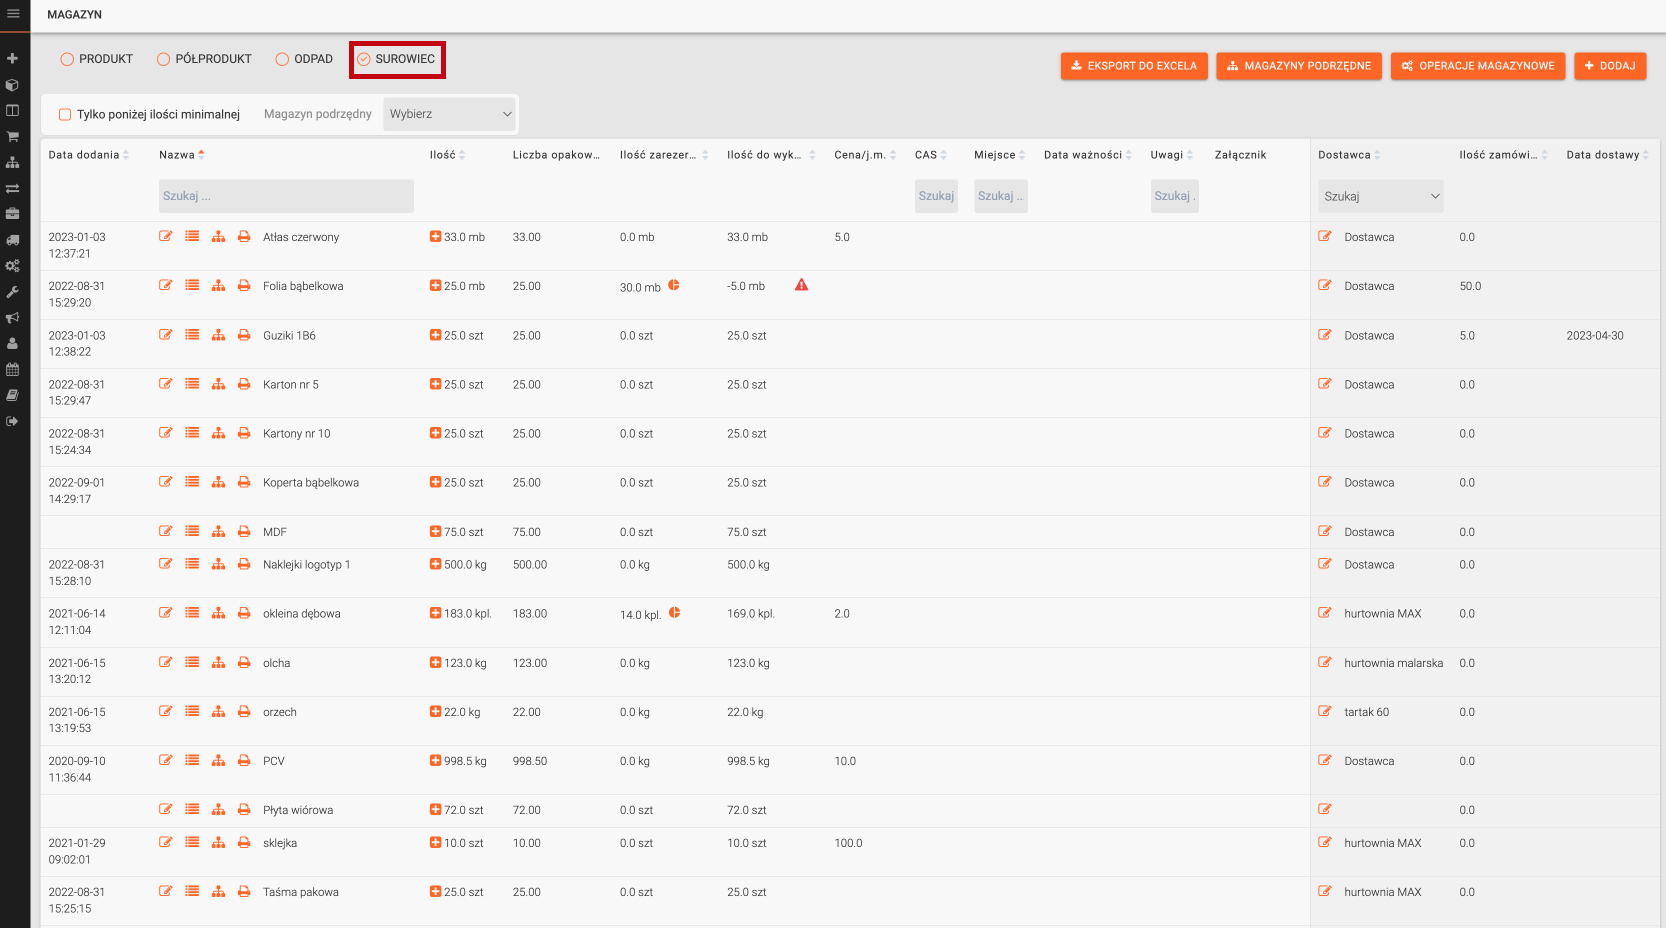The width and height of the screenshot is (1666, 928).
Task: Click the logout arrow sidebar icon
Action: (x=13, y=421)
